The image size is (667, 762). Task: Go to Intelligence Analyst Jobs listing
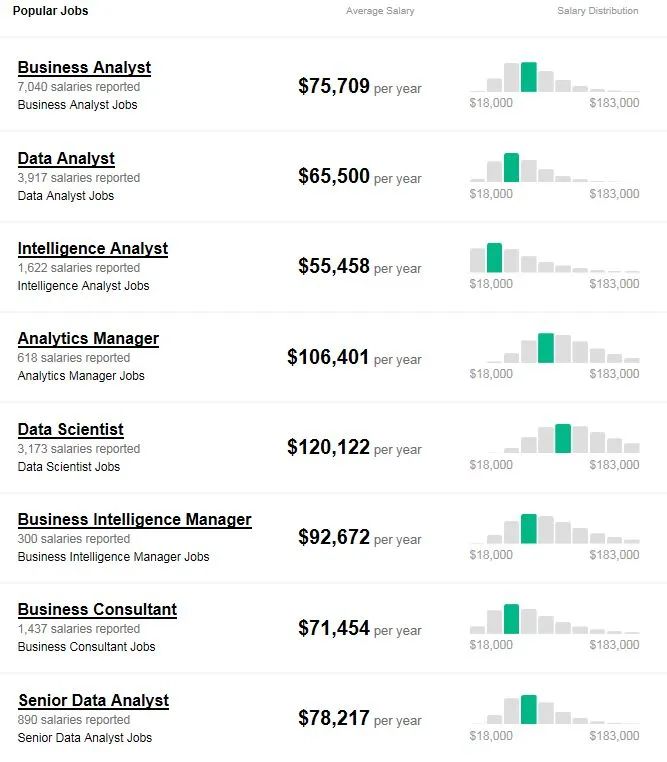point(84,286)
